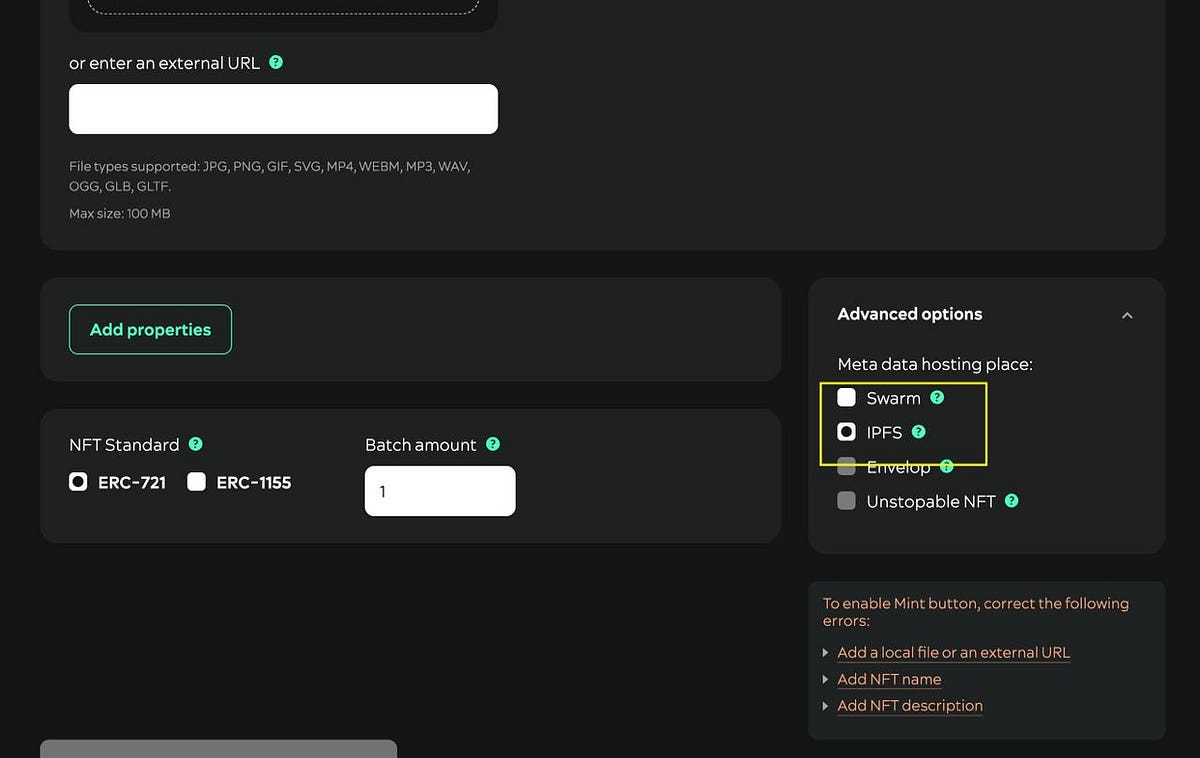Collapse the Advanced options panel
1200x758 pixels.
[1127, 314]
